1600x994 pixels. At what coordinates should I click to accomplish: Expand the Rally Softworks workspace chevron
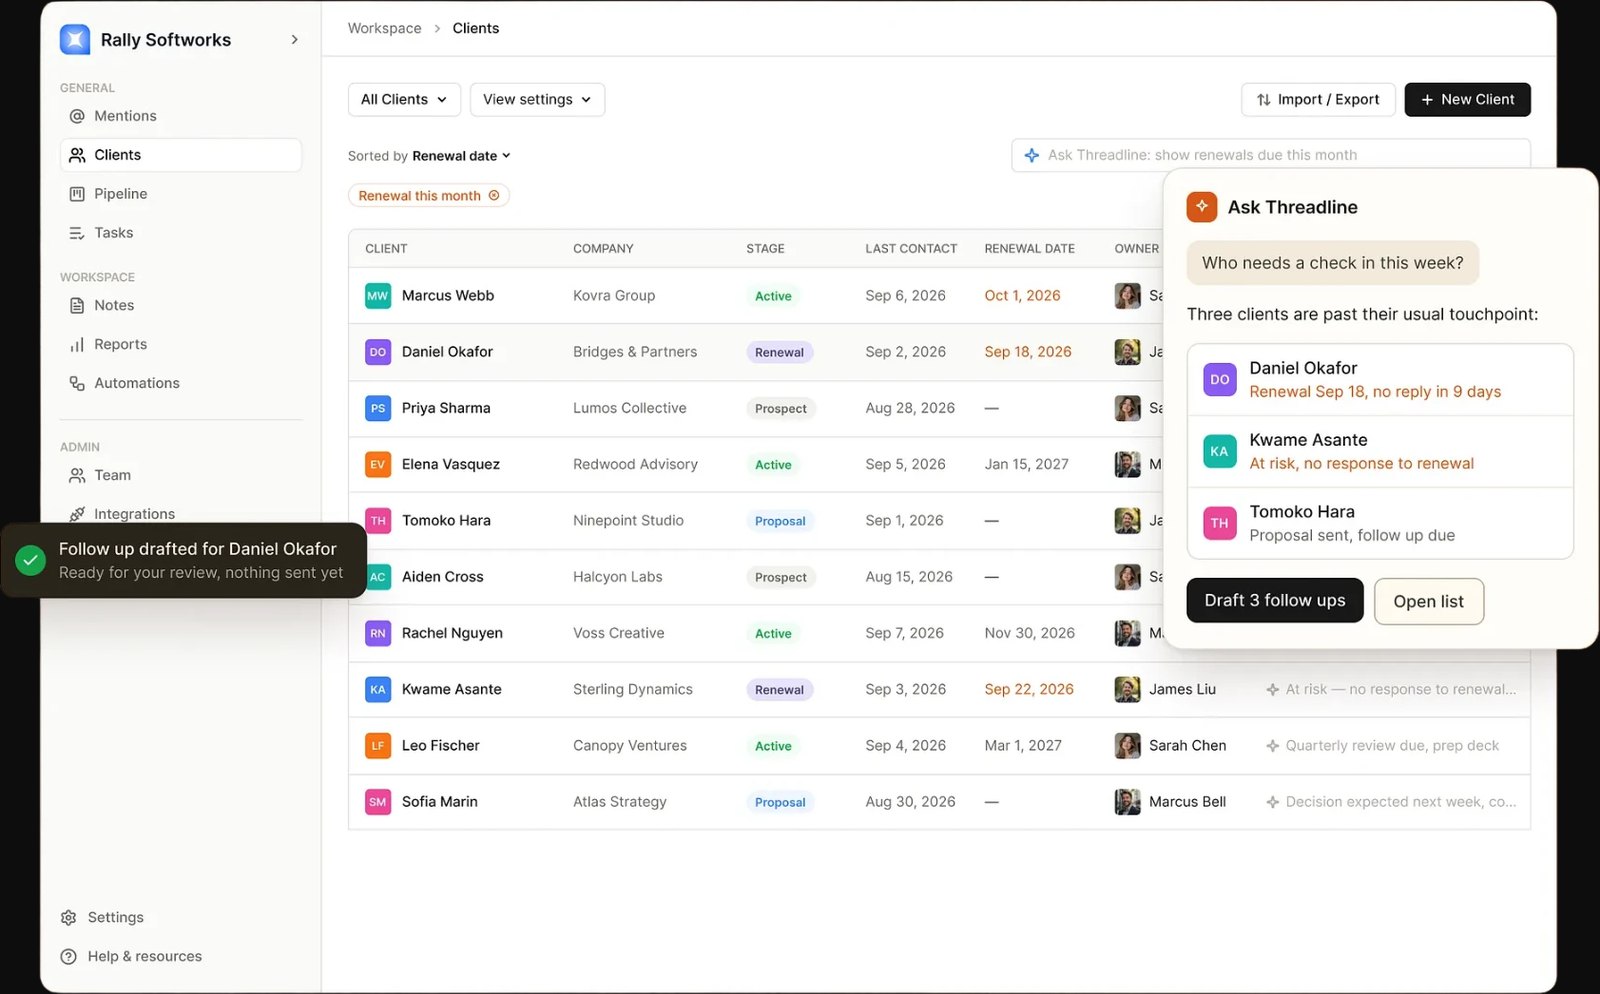coord(294,40)
